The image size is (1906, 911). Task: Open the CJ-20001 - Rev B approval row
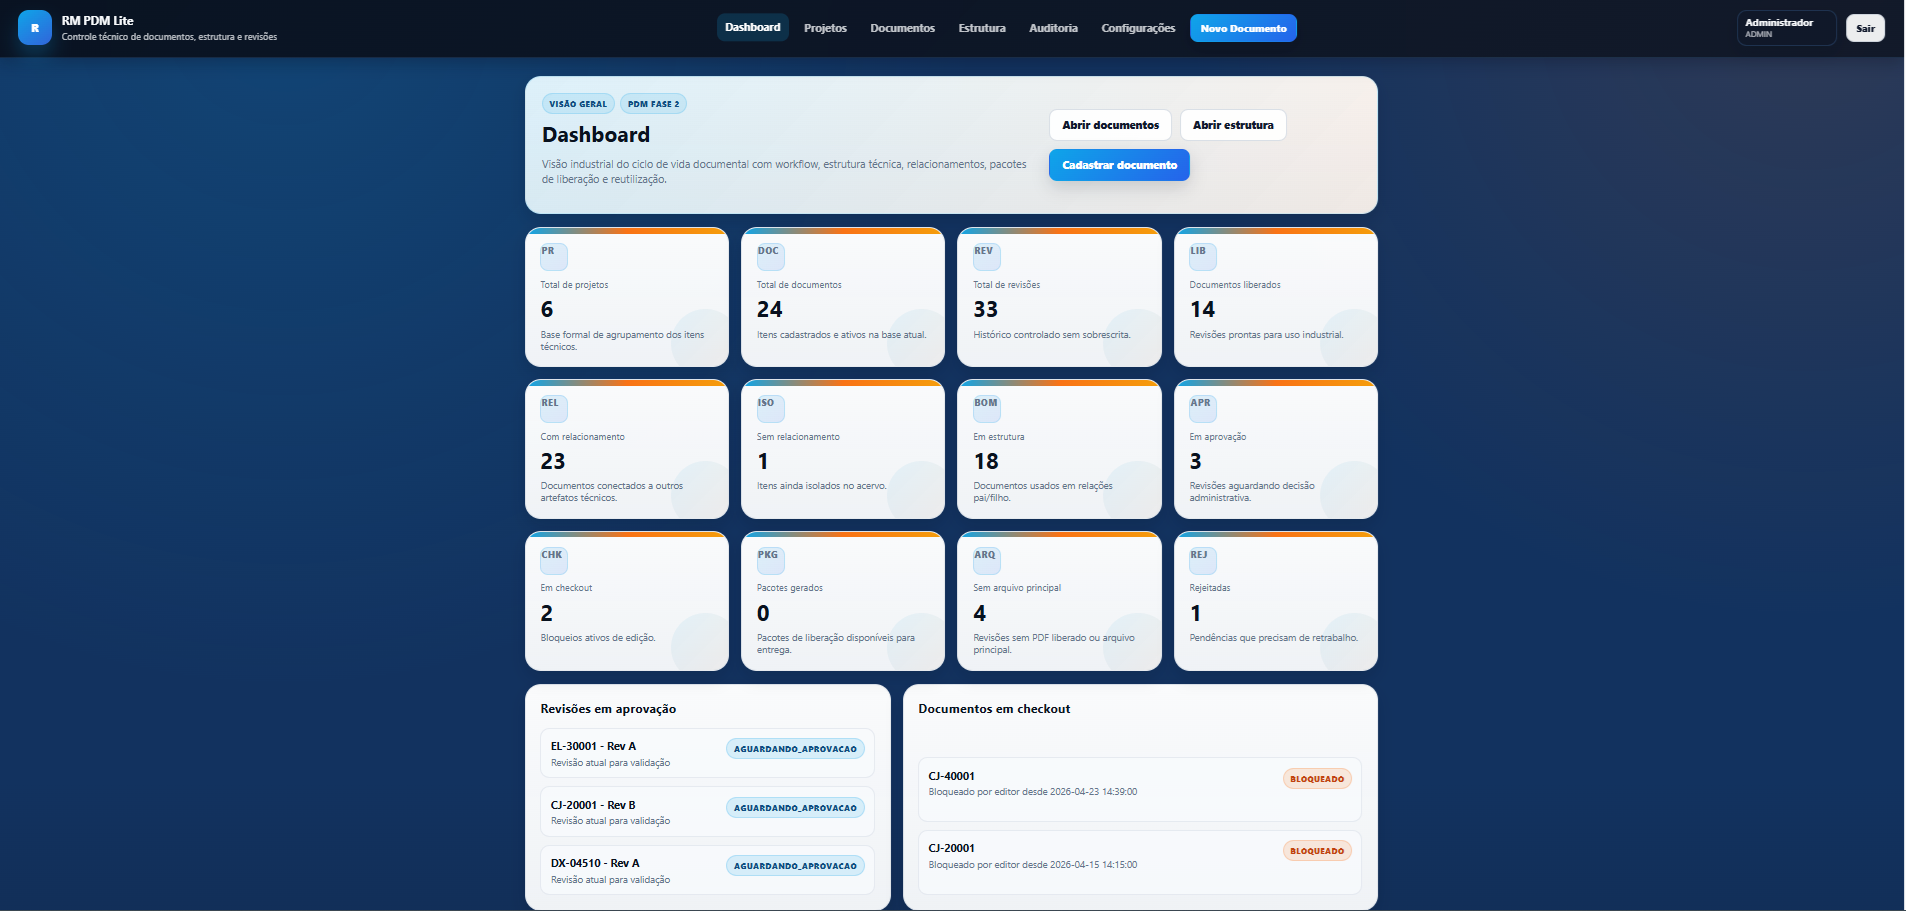707,812
